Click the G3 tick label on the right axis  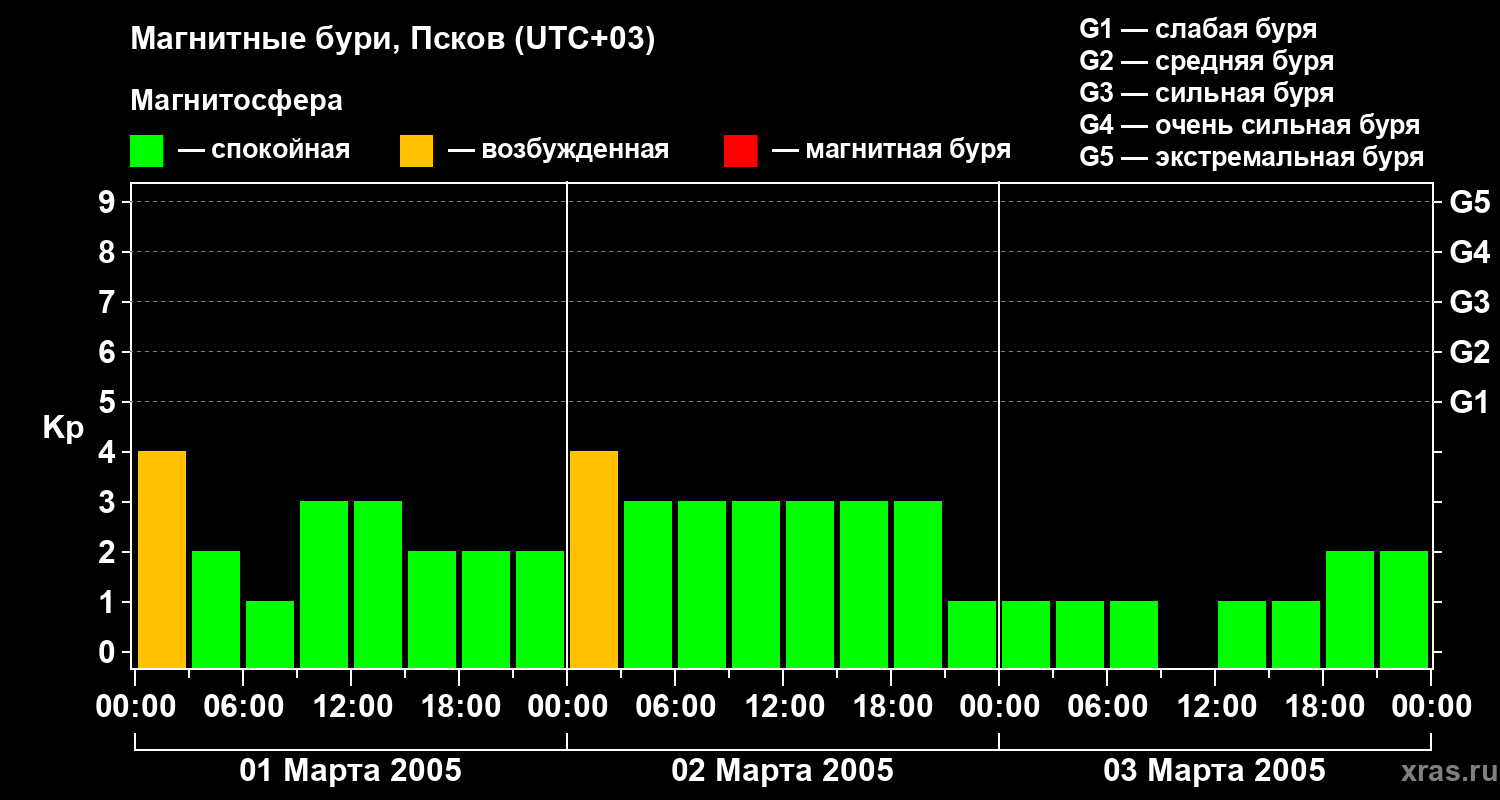[1469, 302]
